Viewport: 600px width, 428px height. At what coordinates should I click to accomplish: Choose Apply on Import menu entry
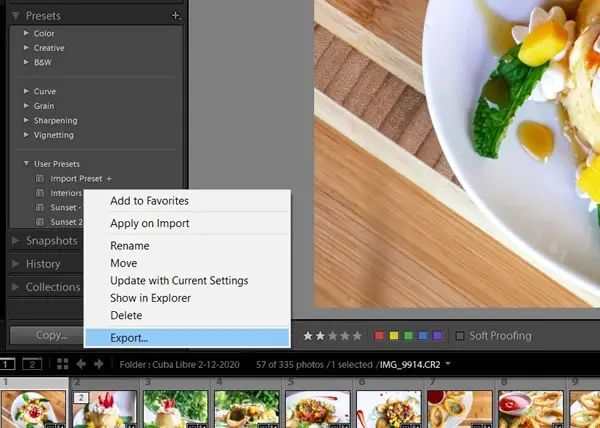point(188,223)
